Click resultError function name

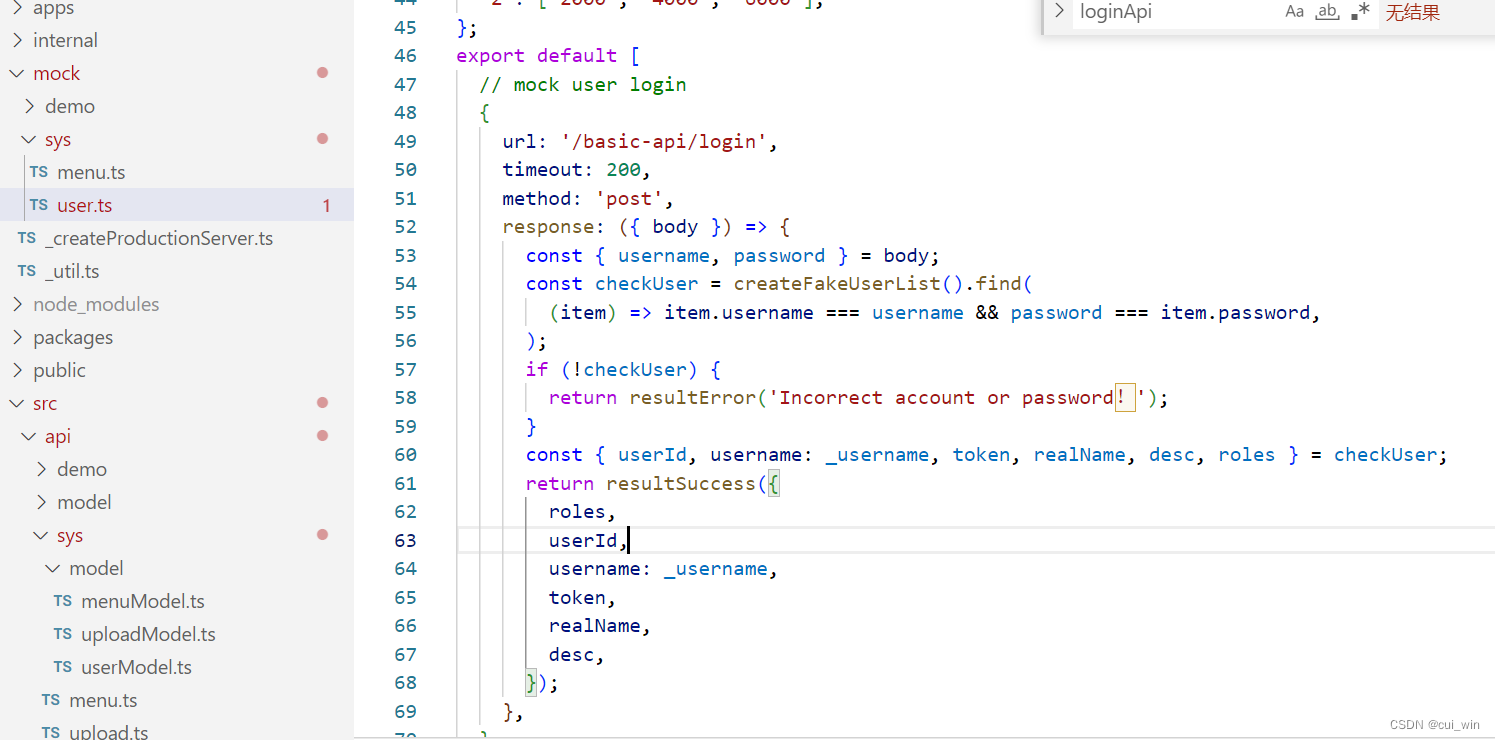[x=692, y=398]
